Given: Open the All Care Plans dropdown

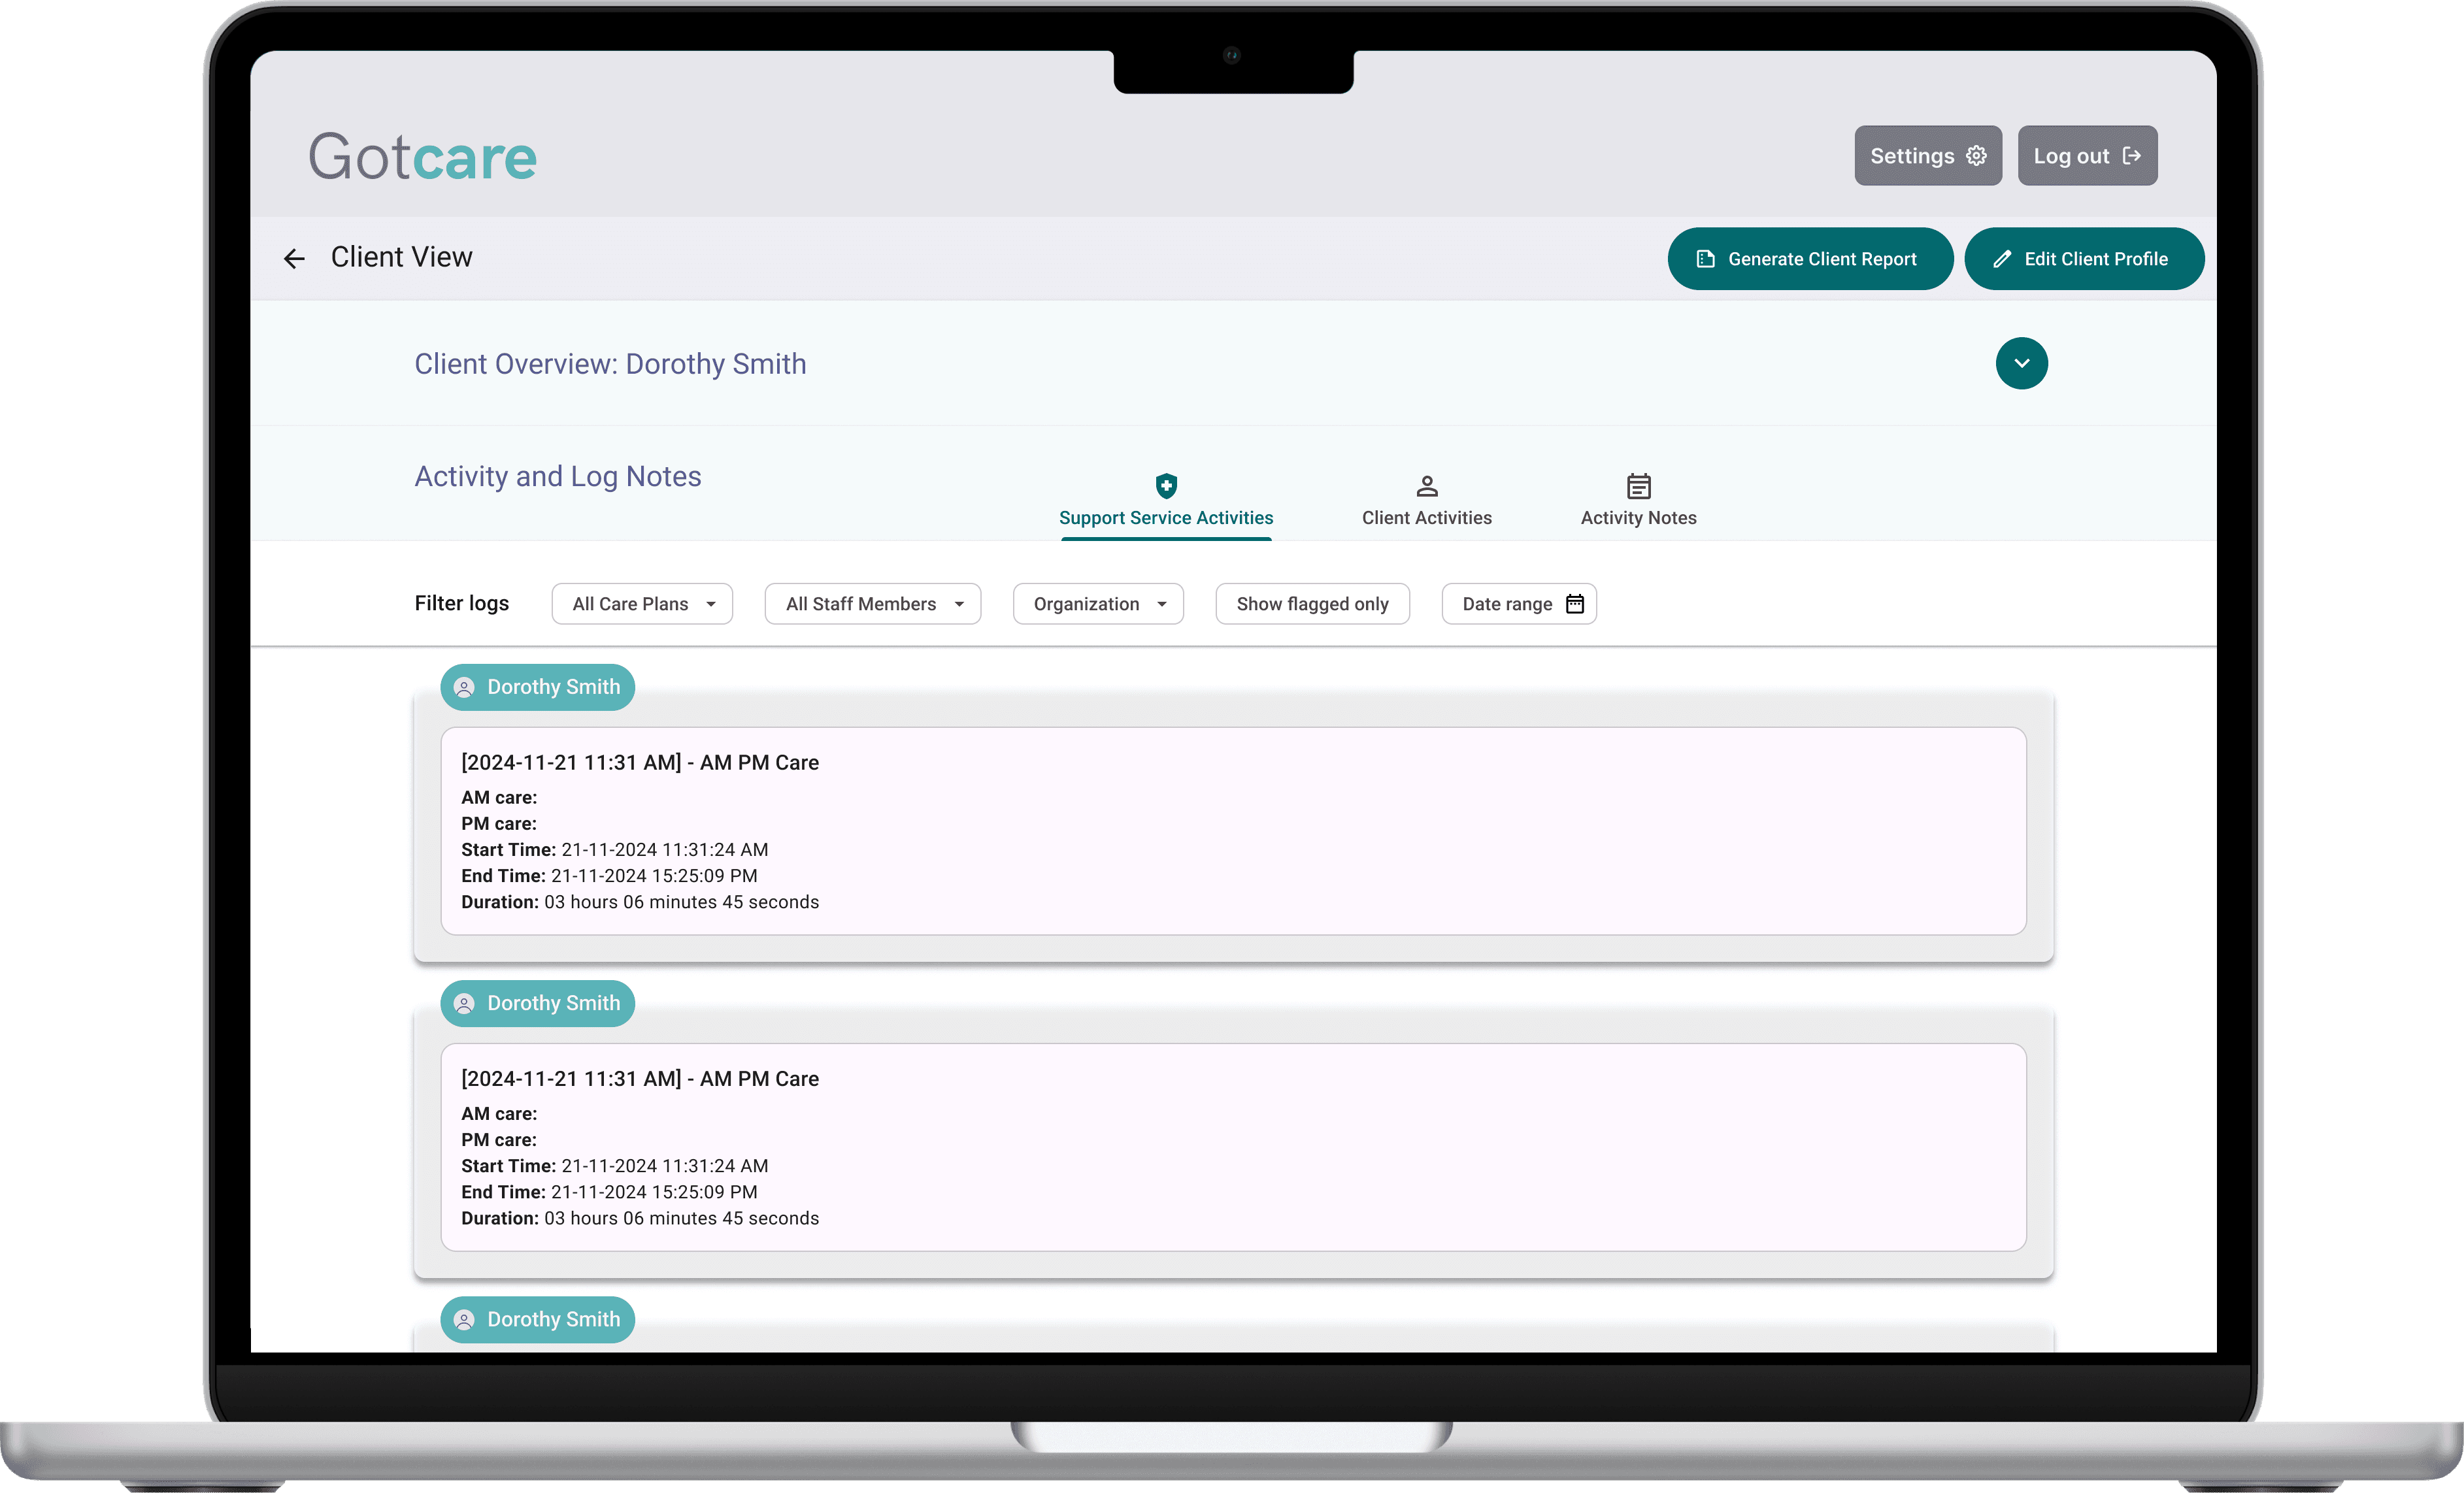Looking at the screenshot, I should 642,604.
